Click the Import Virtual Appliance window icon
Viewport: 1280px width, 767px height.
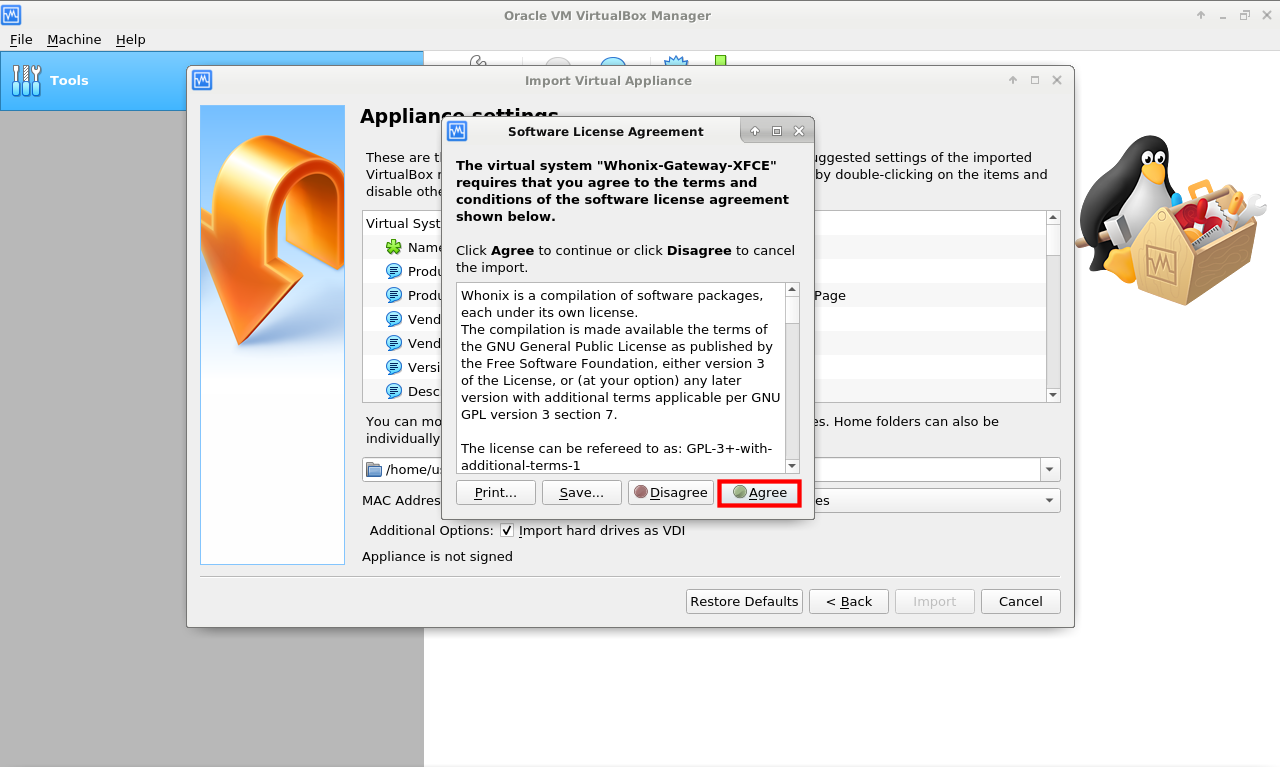(x=202, y=80)
